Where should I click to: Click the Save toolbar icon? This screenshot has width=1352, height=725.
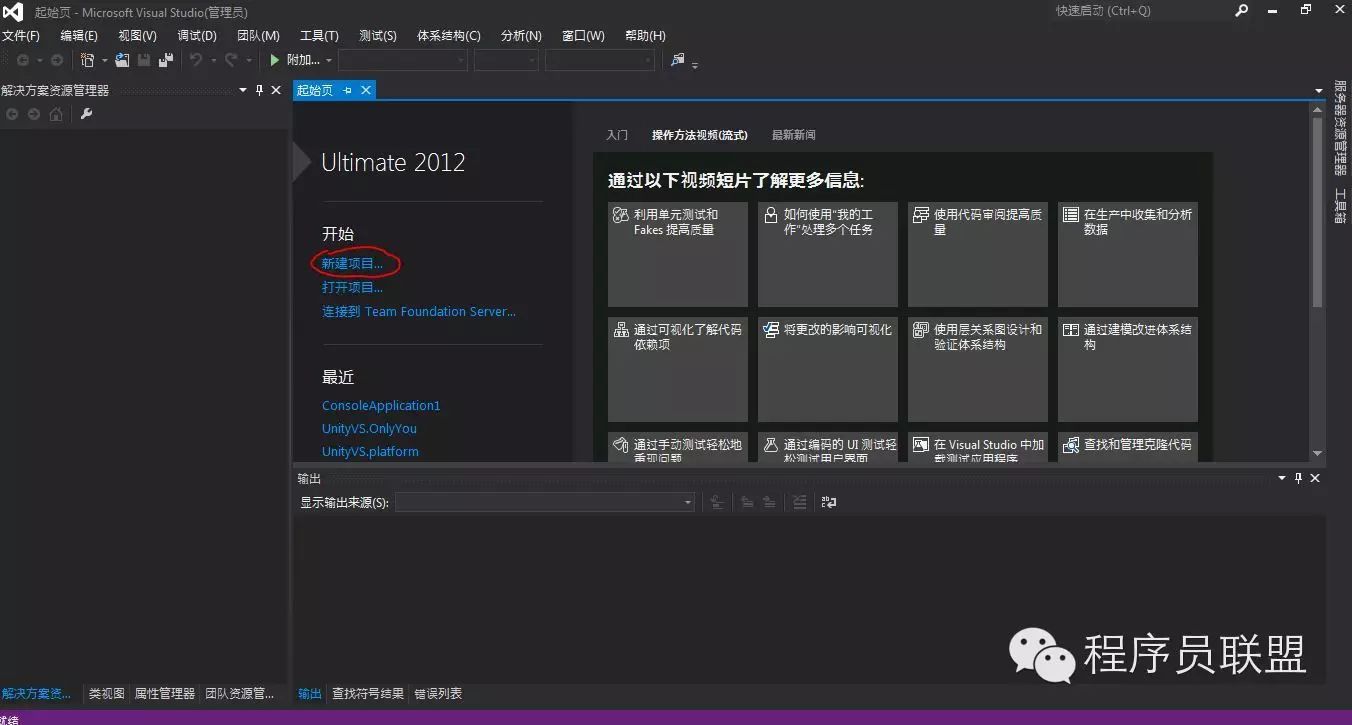point(144,60)
